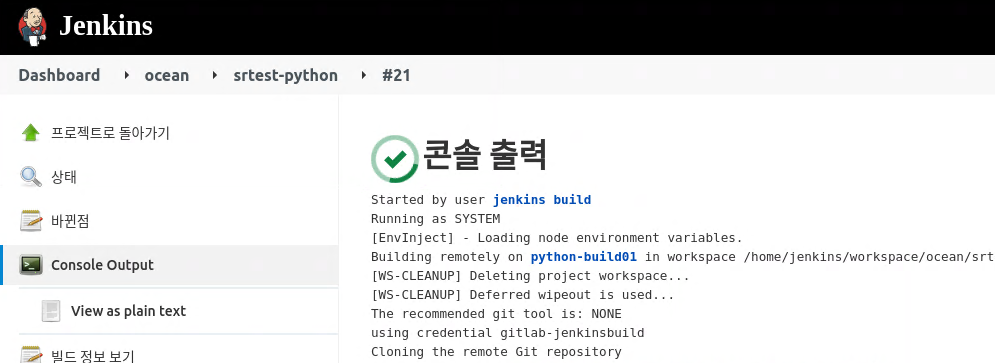Expand dropdown arrow after srtest-python breadcrumb
The width and height of the screenshot is (995, 363).
coord(364,76)
